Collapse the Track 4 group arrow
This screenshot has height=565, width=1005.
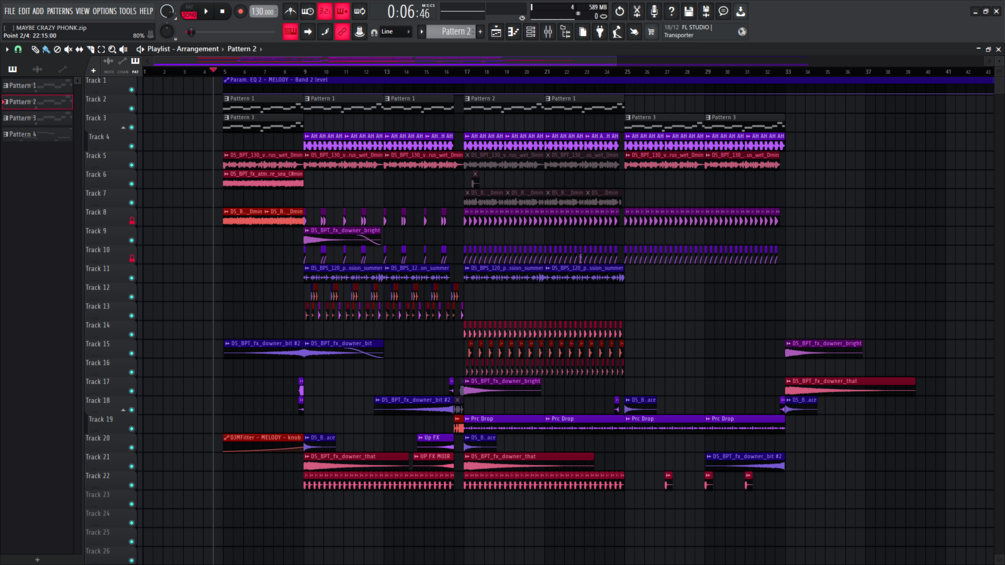coord(123,127)
